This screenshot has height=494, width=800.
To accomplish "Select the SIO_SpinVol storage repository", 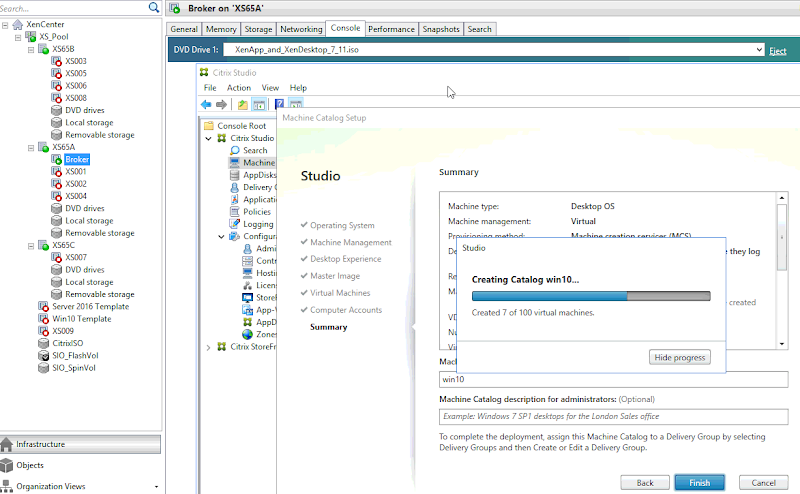I will point(73,367).
